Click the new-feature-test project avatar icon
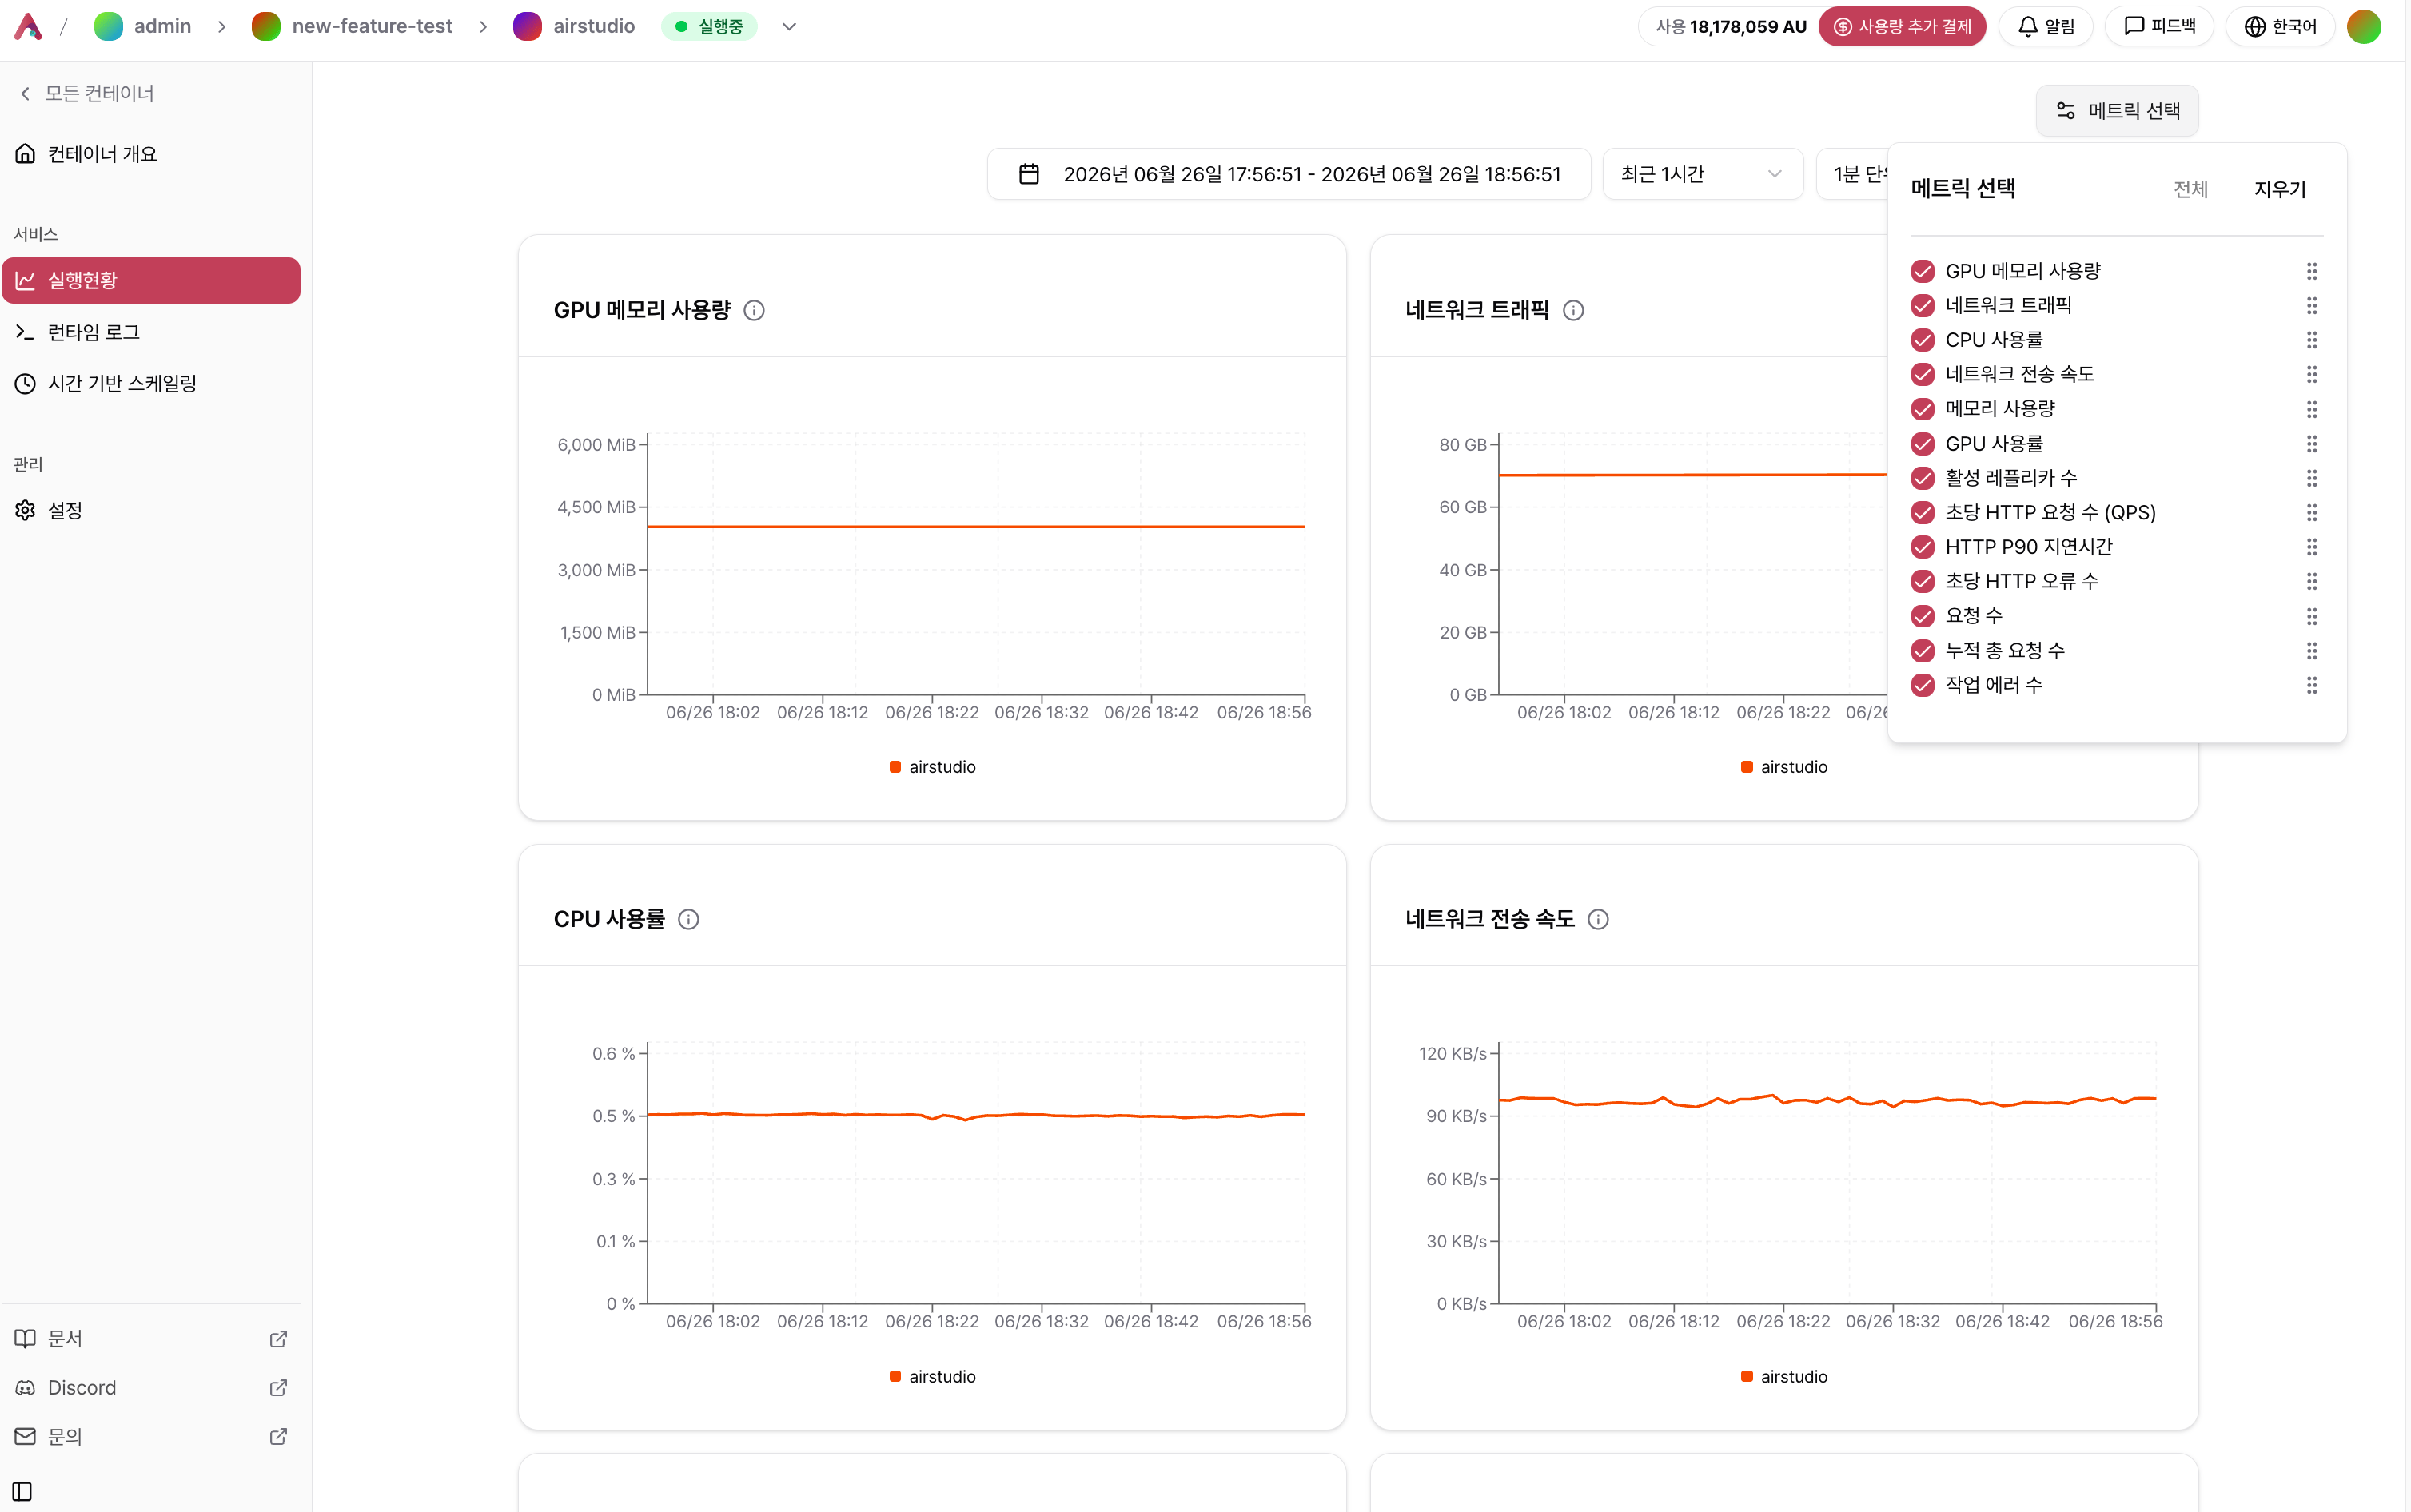This screenshot has height=1512, width=2411. pyautogui.click(x=266, y=26)
